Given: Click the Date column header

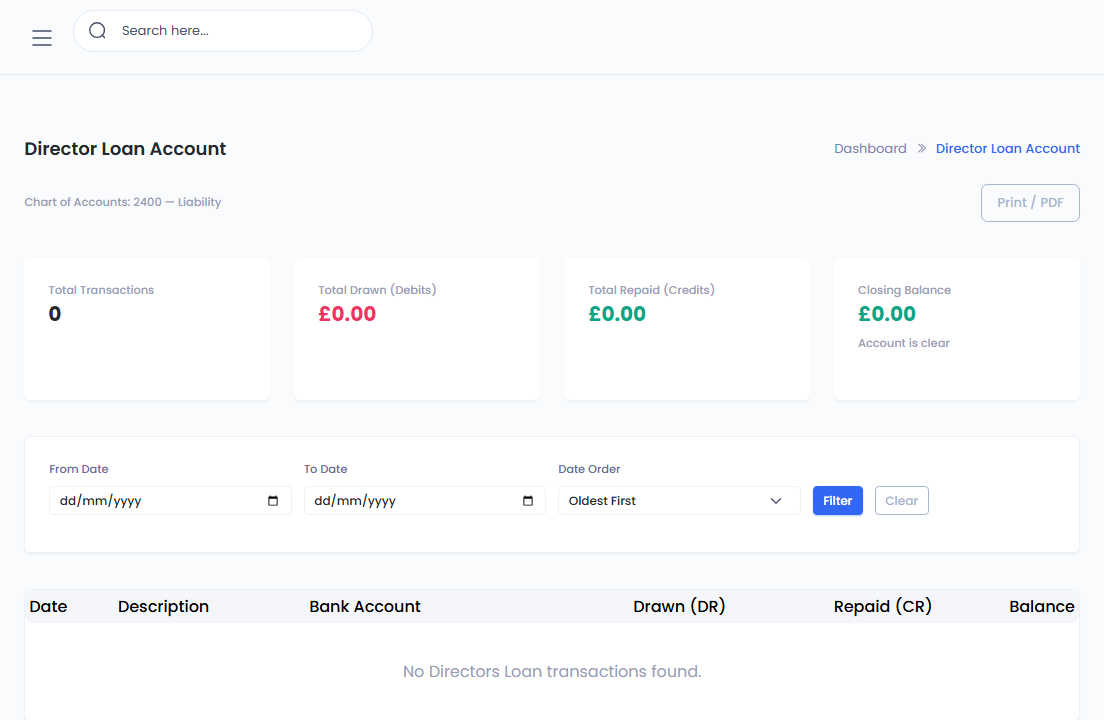Looking at the screenshot, I should 48,607.
